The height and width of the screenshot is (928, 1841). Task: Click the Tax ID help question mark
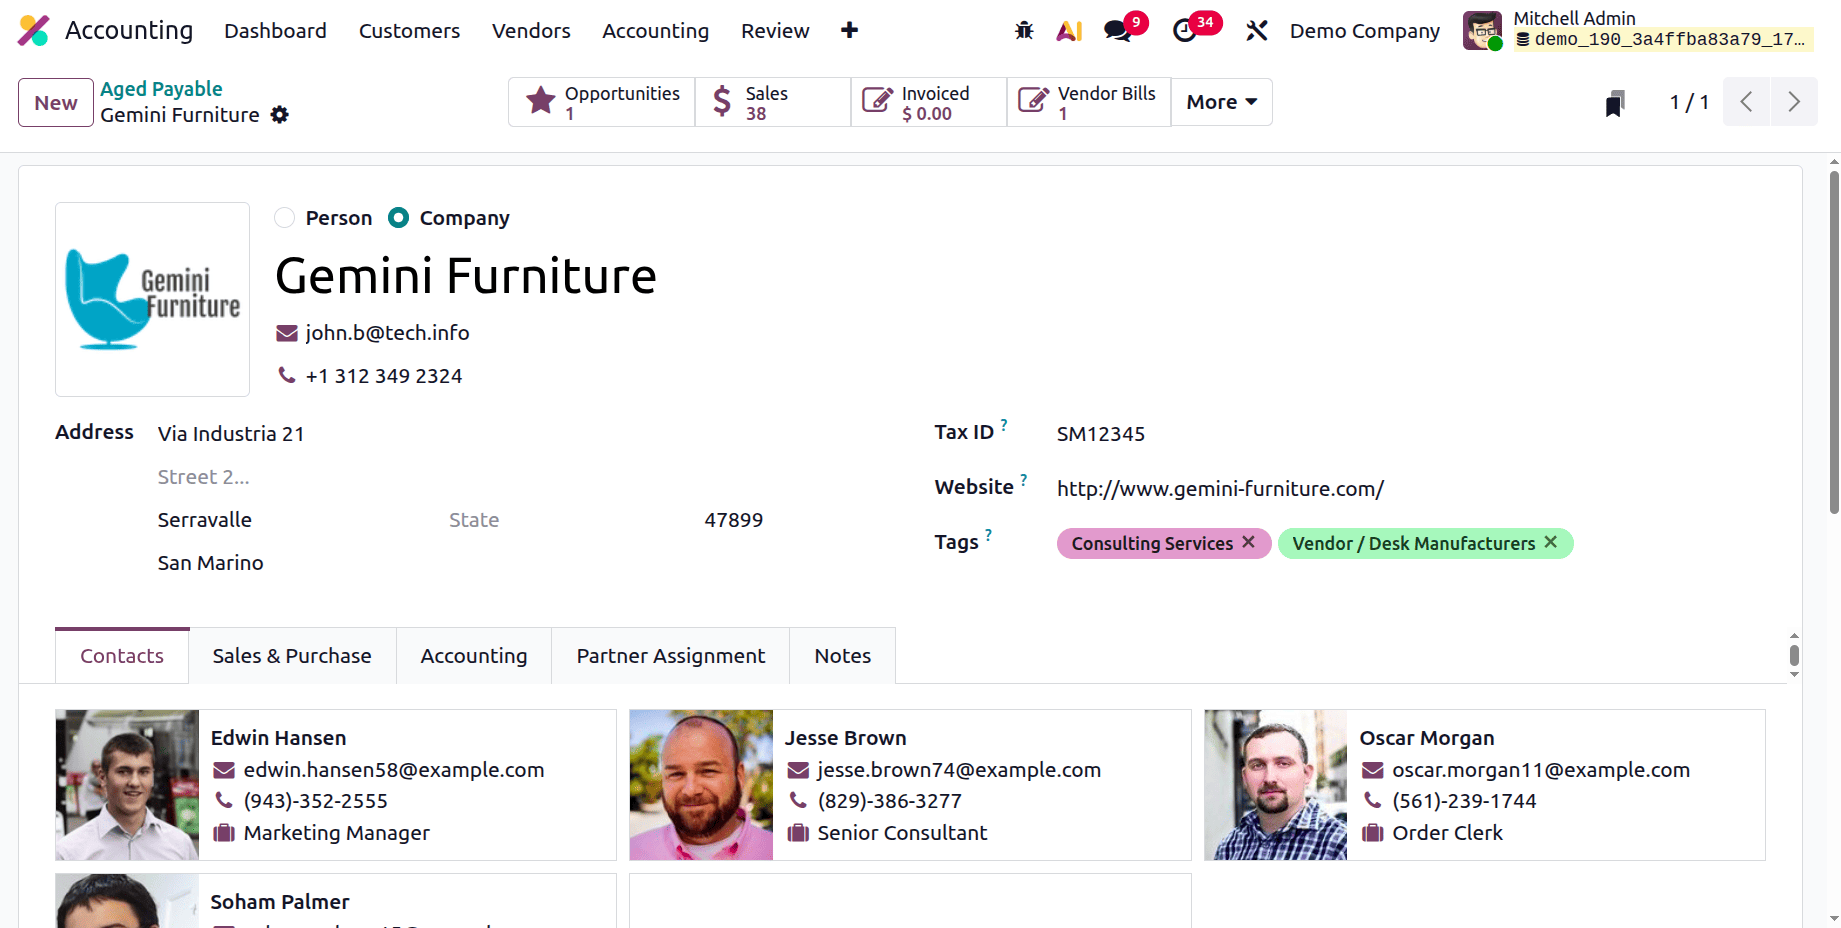coord(1004,425)
